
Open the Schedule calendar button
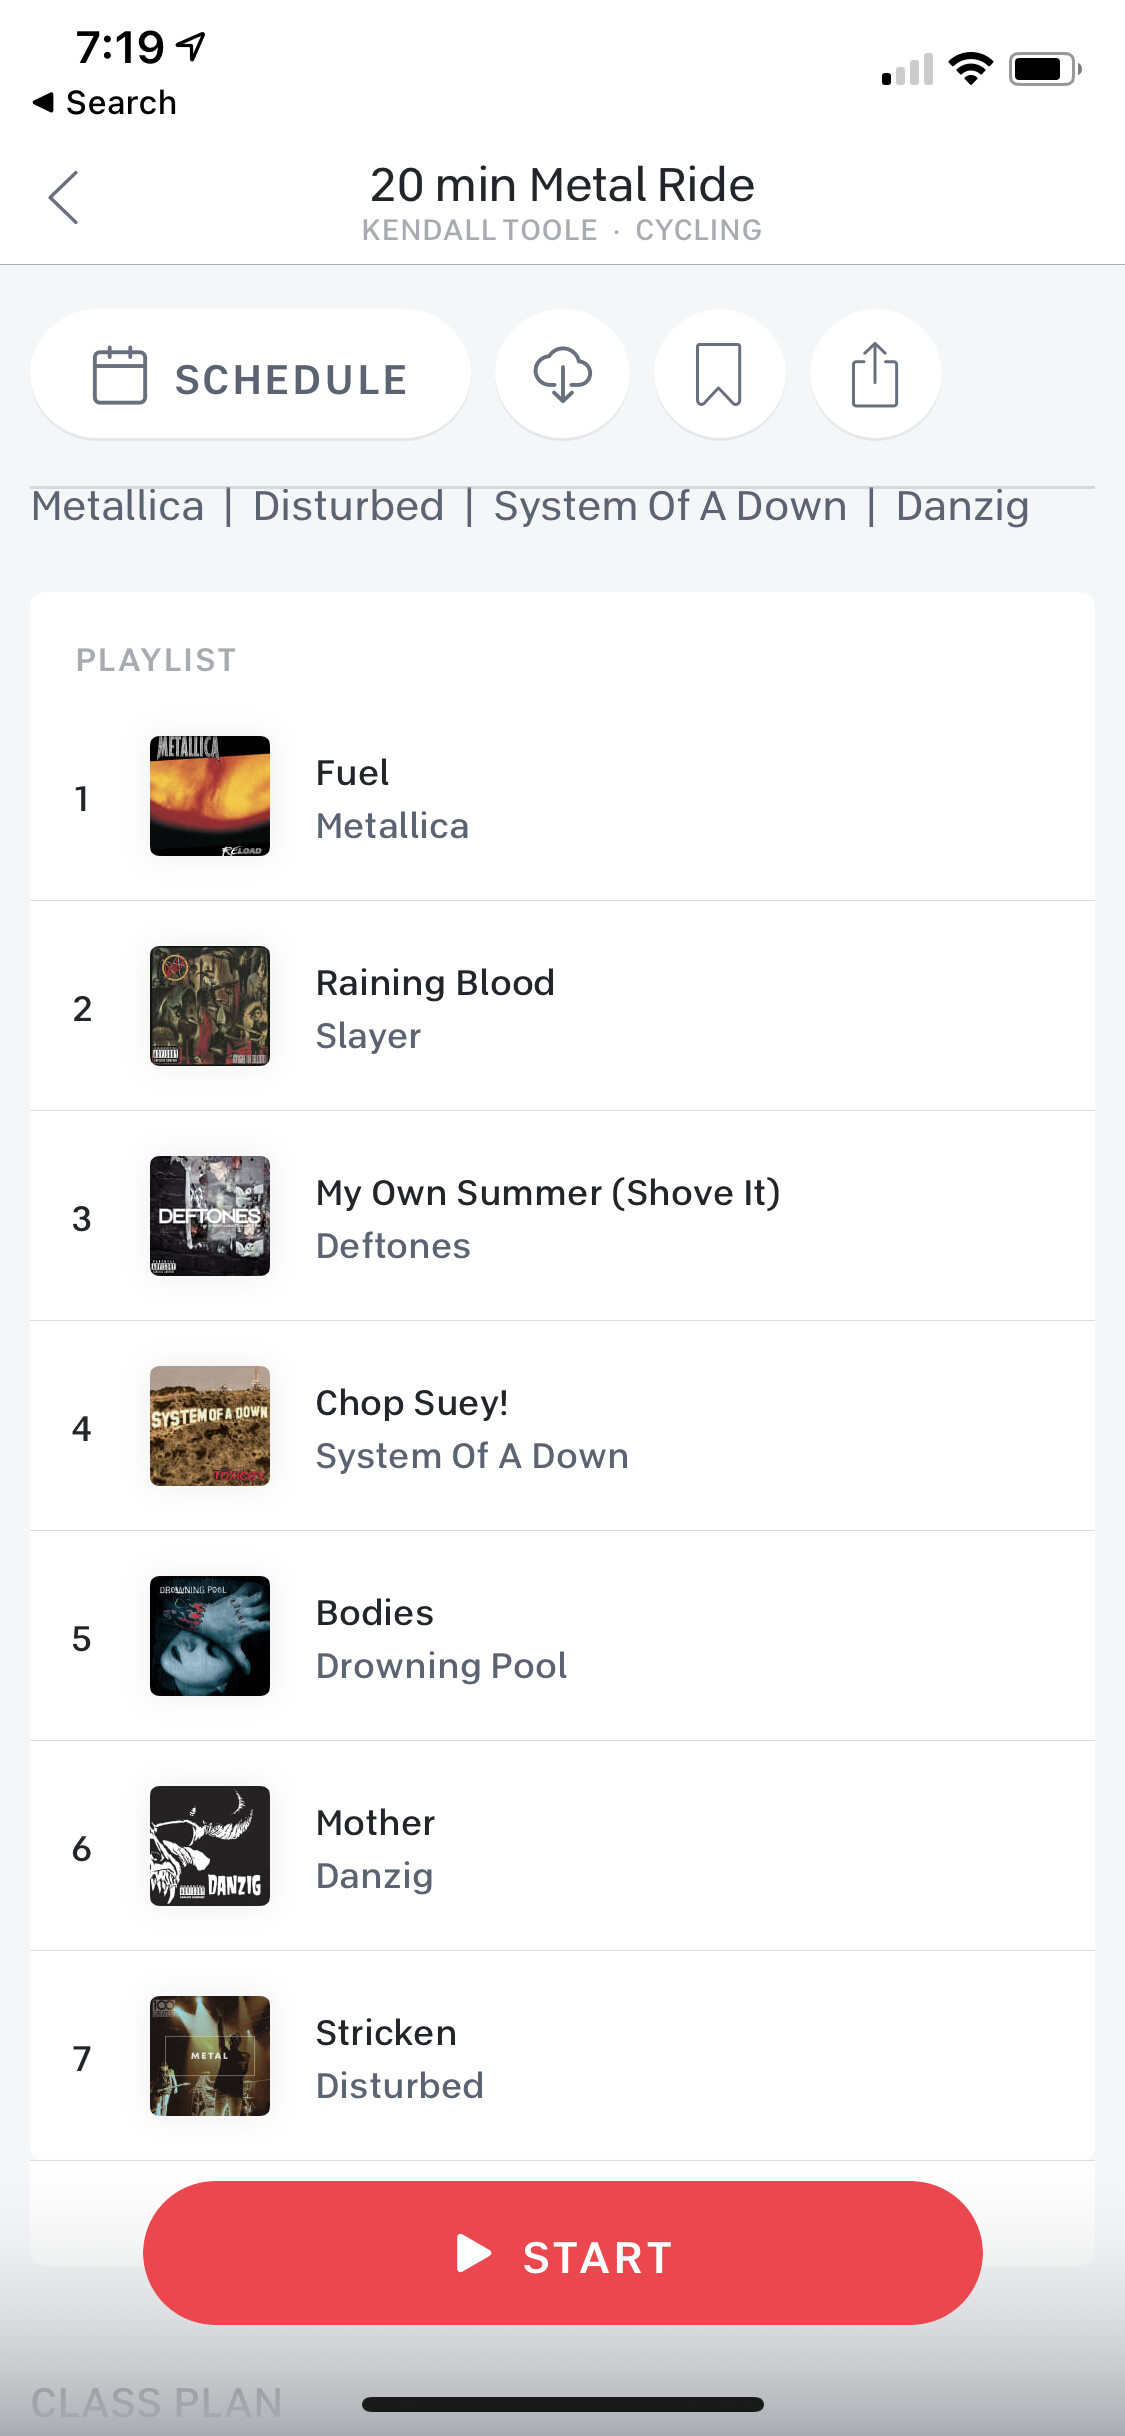pos(250,375)
